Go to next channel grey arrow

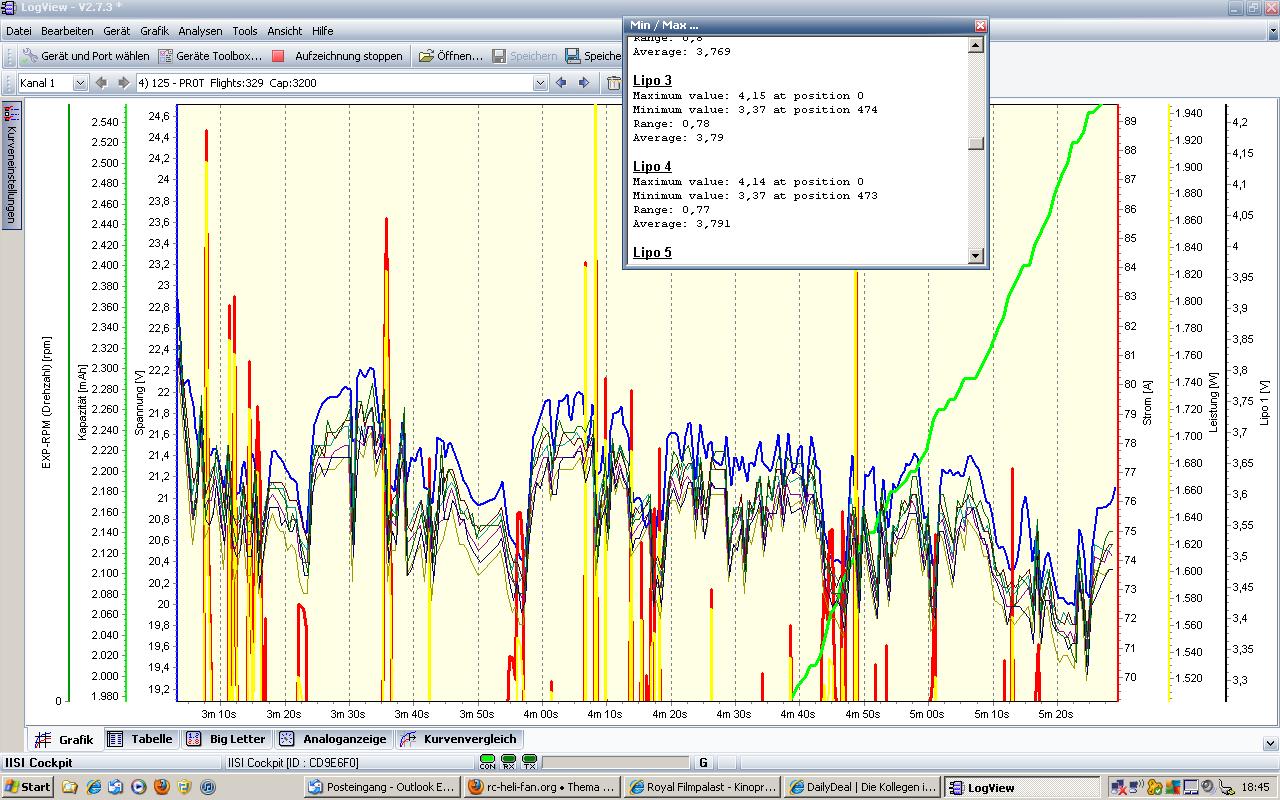coord(123,83)
